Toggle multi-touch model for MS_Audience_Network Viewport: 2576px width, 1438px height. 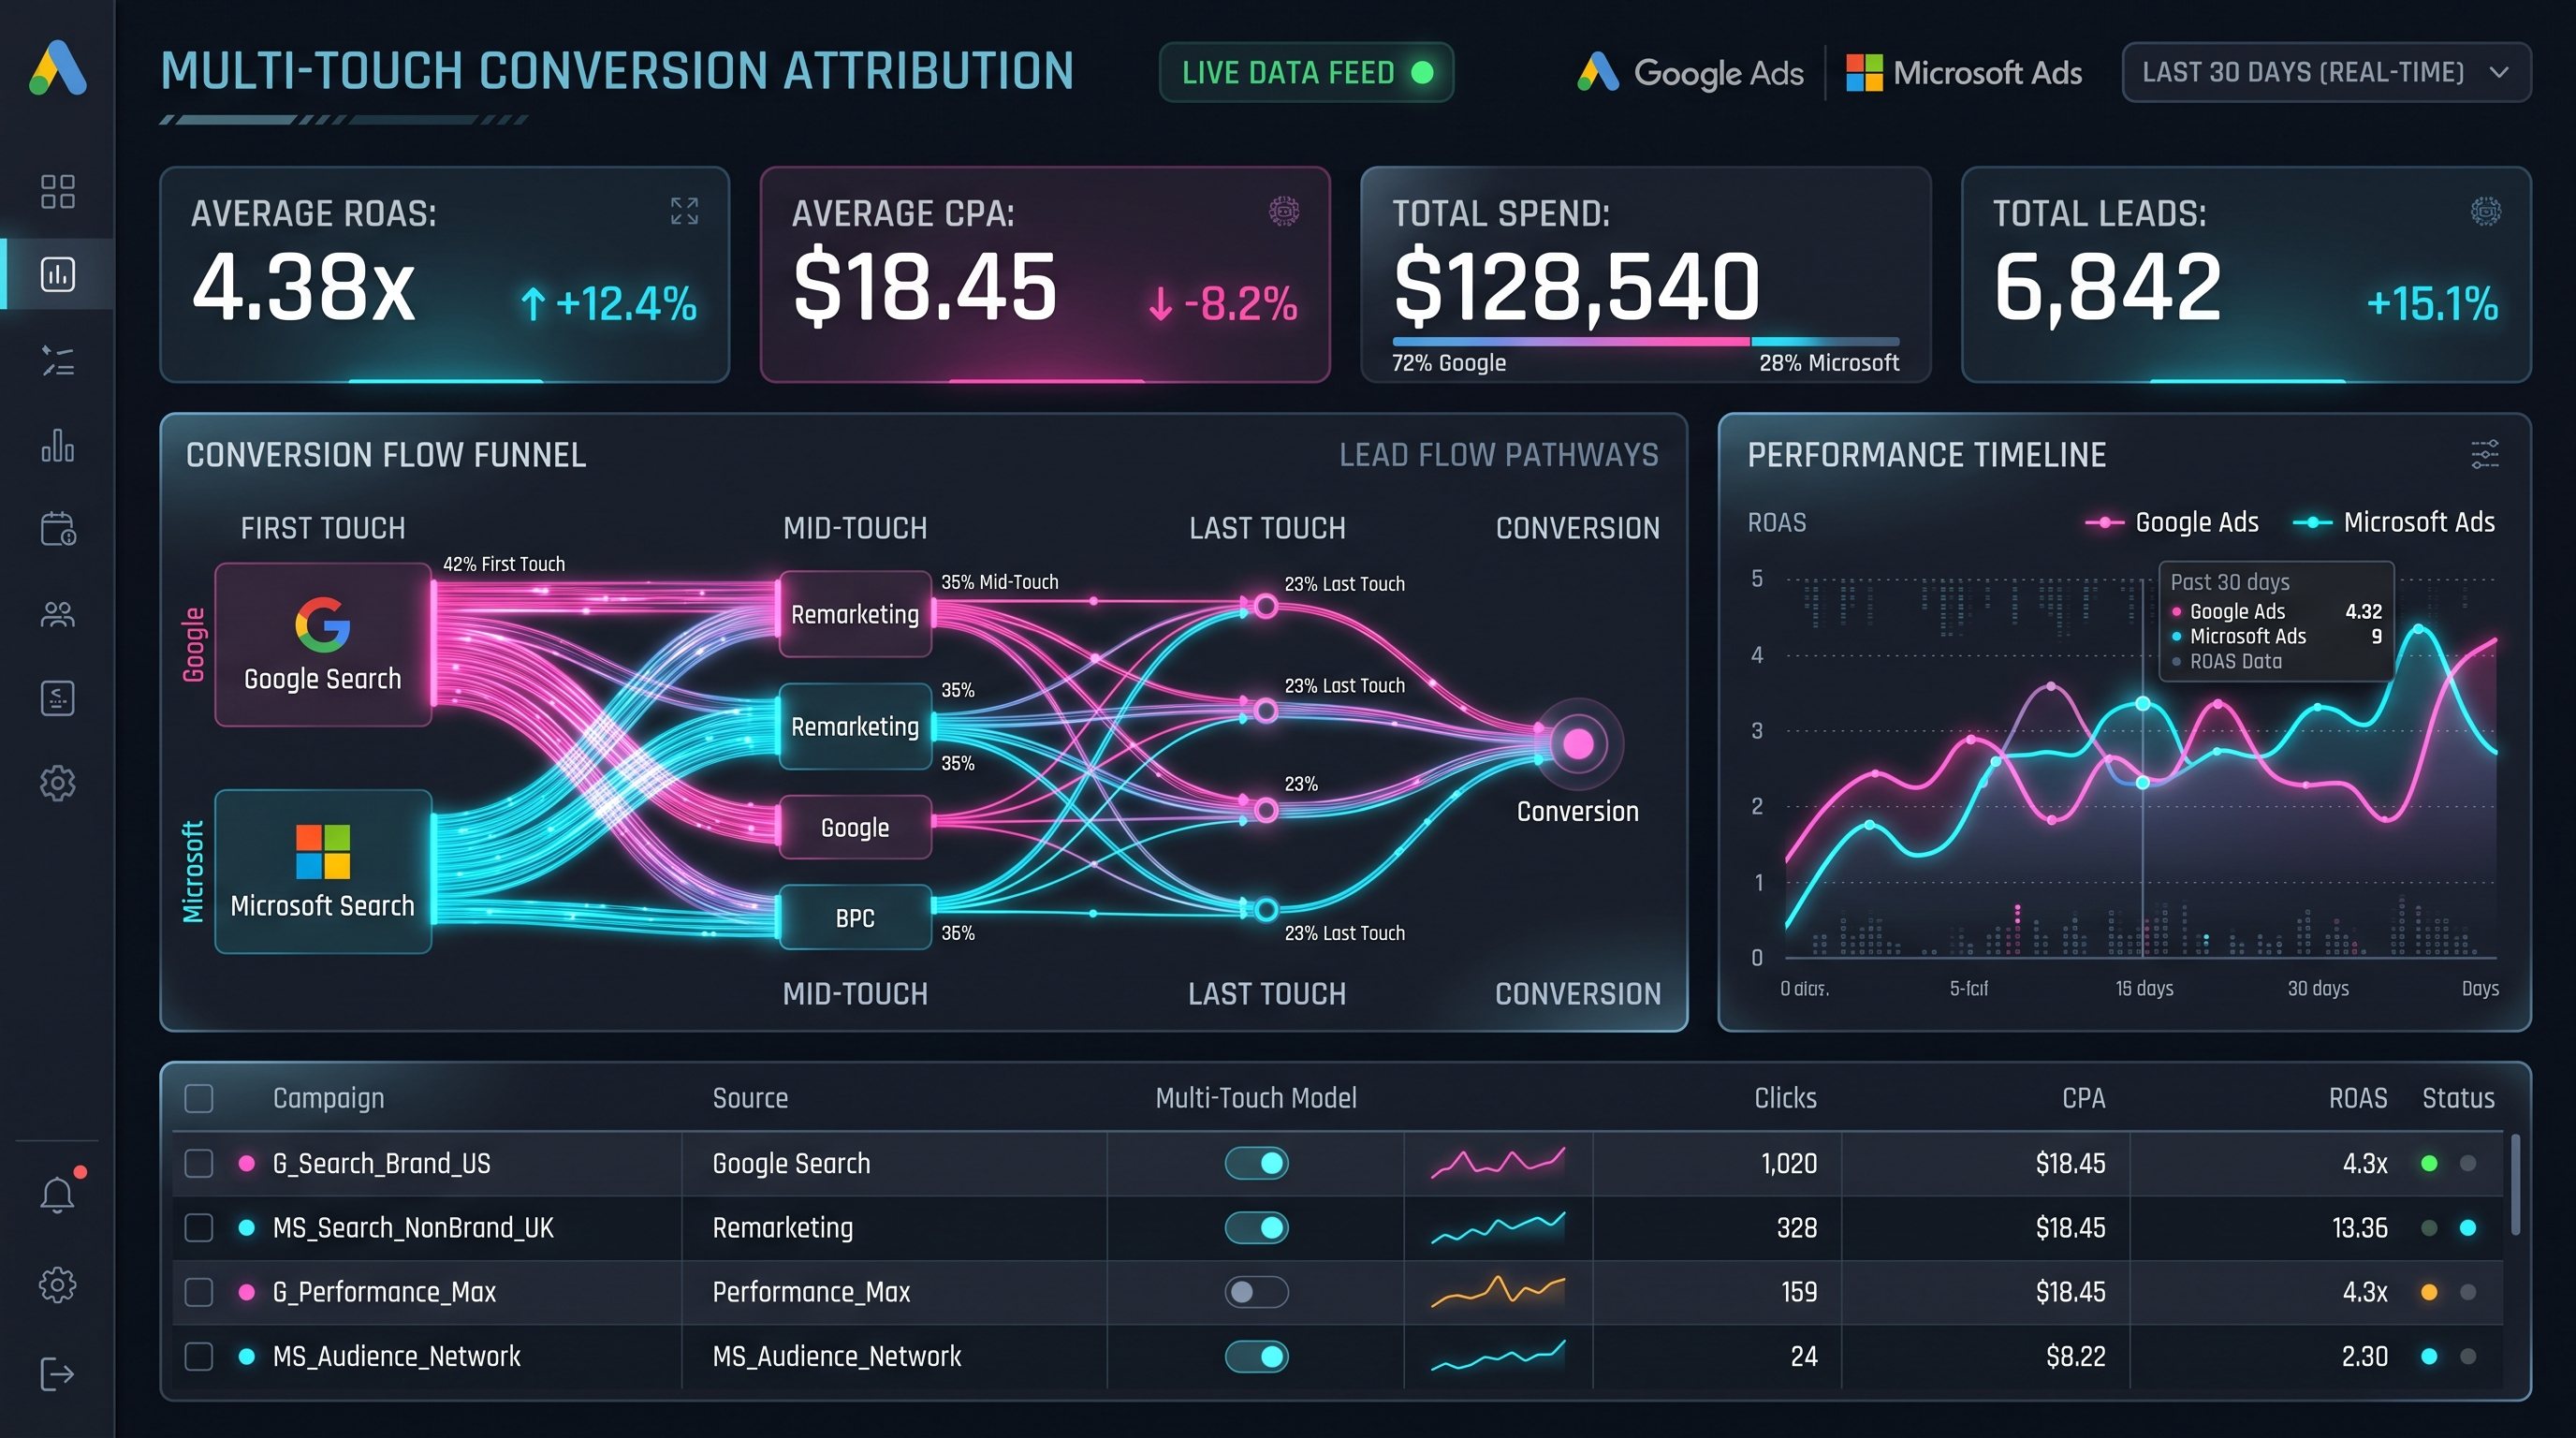tap(1256, 1356)
